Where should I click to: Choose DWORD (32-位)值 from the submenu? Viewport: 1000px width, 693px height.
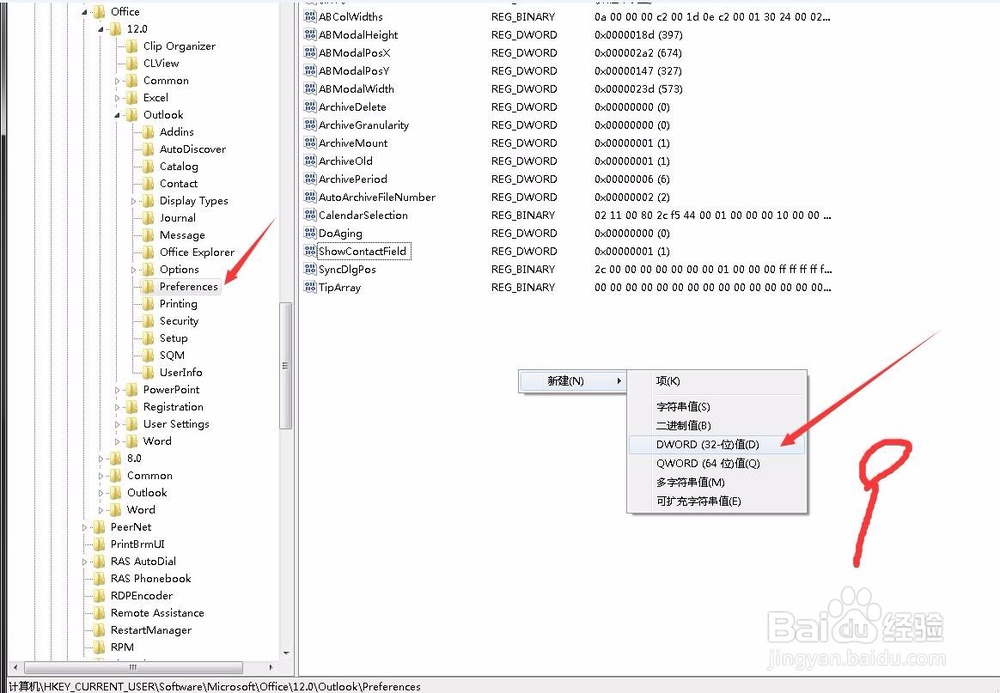(x=707, y=444)
